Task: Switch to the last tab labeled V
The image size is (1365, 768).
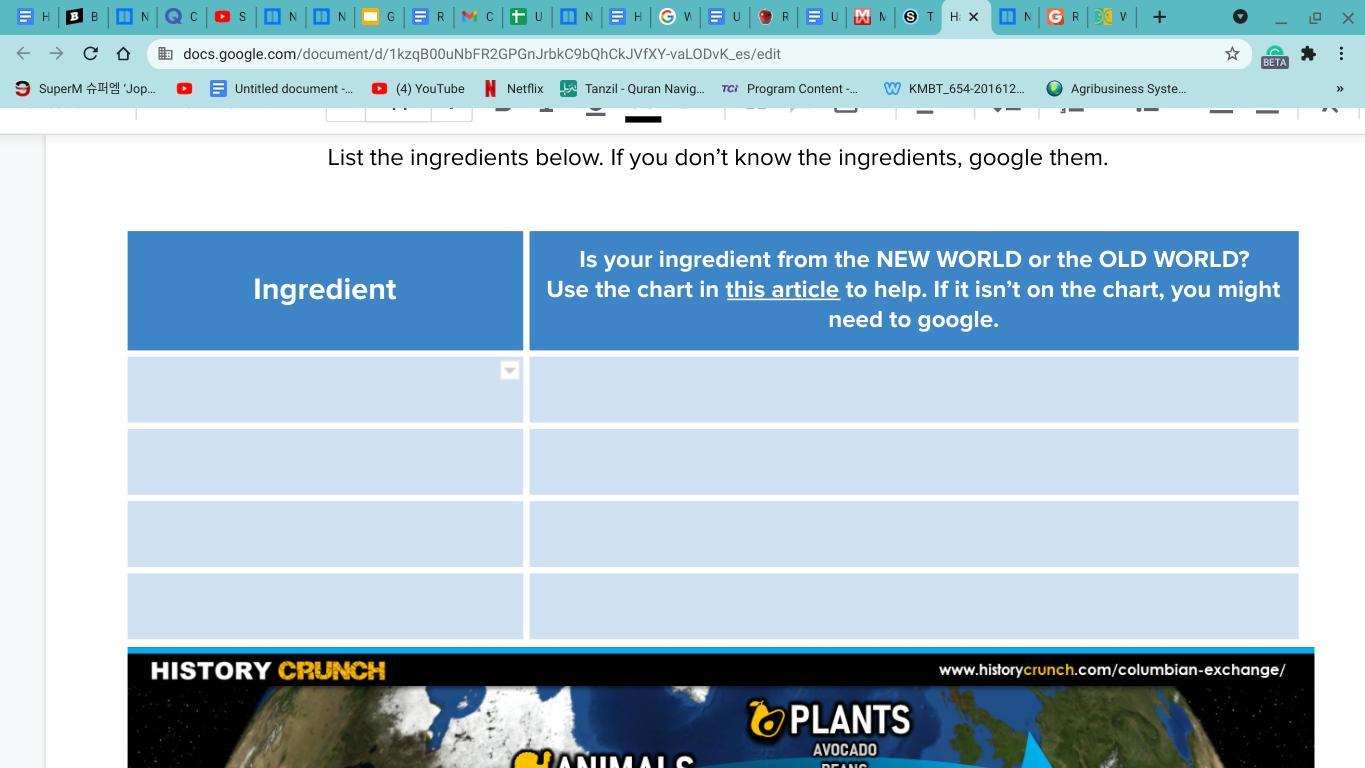Action: (1111, 17)
